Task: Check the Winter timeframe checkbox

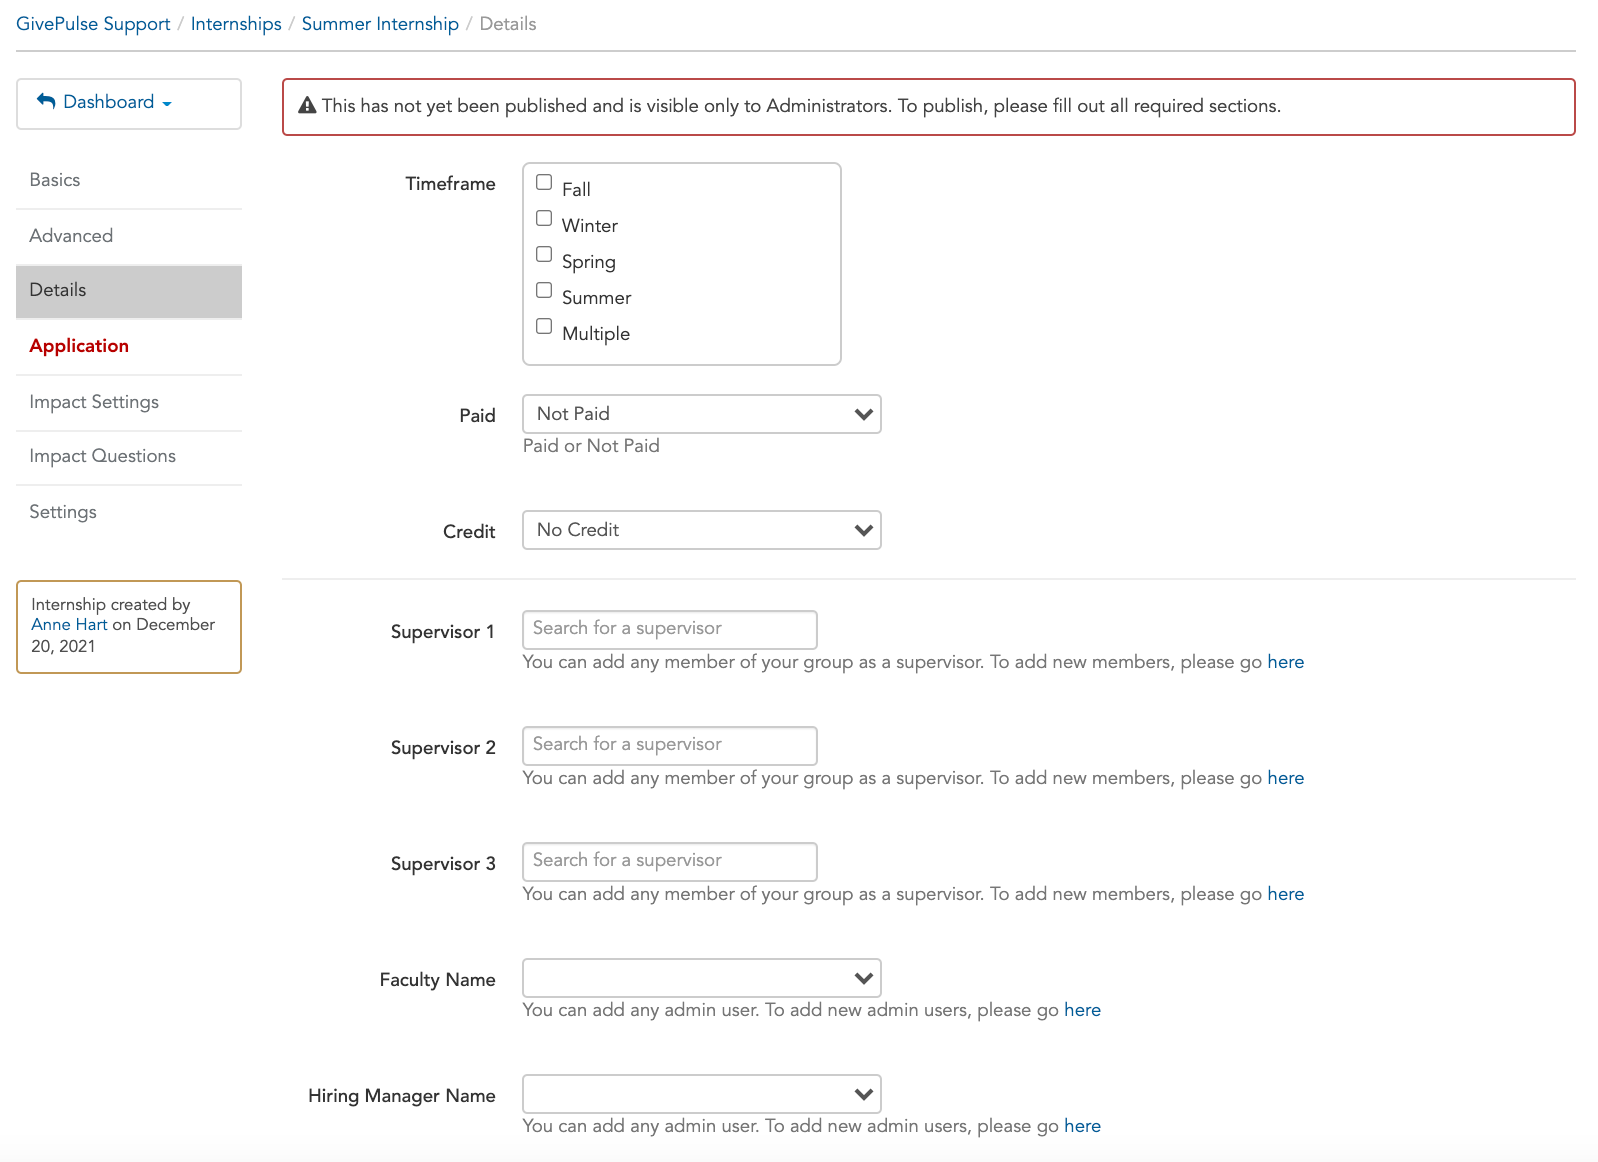Action: (544, 218)
